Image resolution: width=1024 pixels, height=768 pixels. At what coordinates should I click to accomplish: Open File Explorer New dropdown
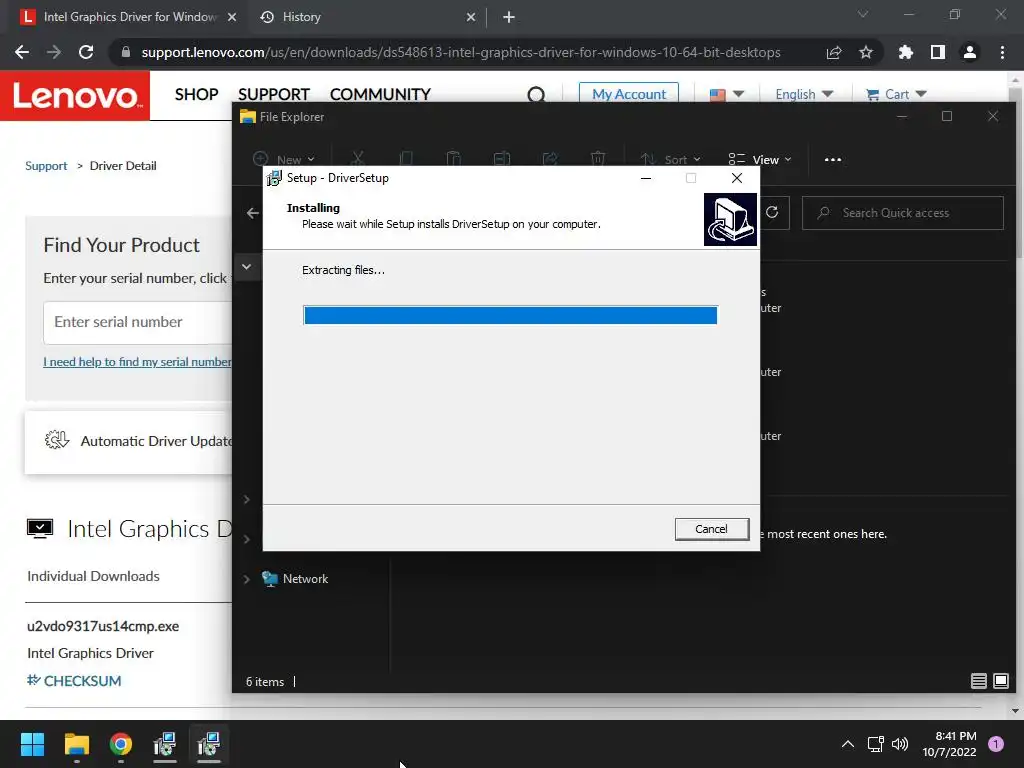point(283,159)
